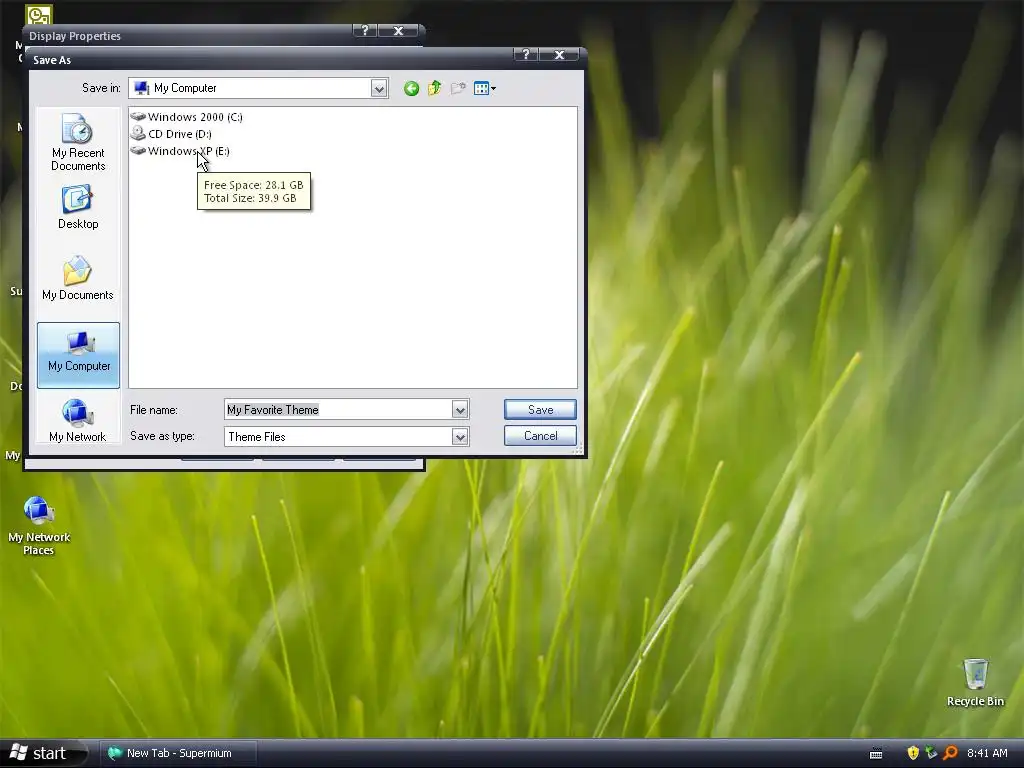This screenshot has height=768, width=1024.
Task: Open the start menu
Action: coord(43,754)
